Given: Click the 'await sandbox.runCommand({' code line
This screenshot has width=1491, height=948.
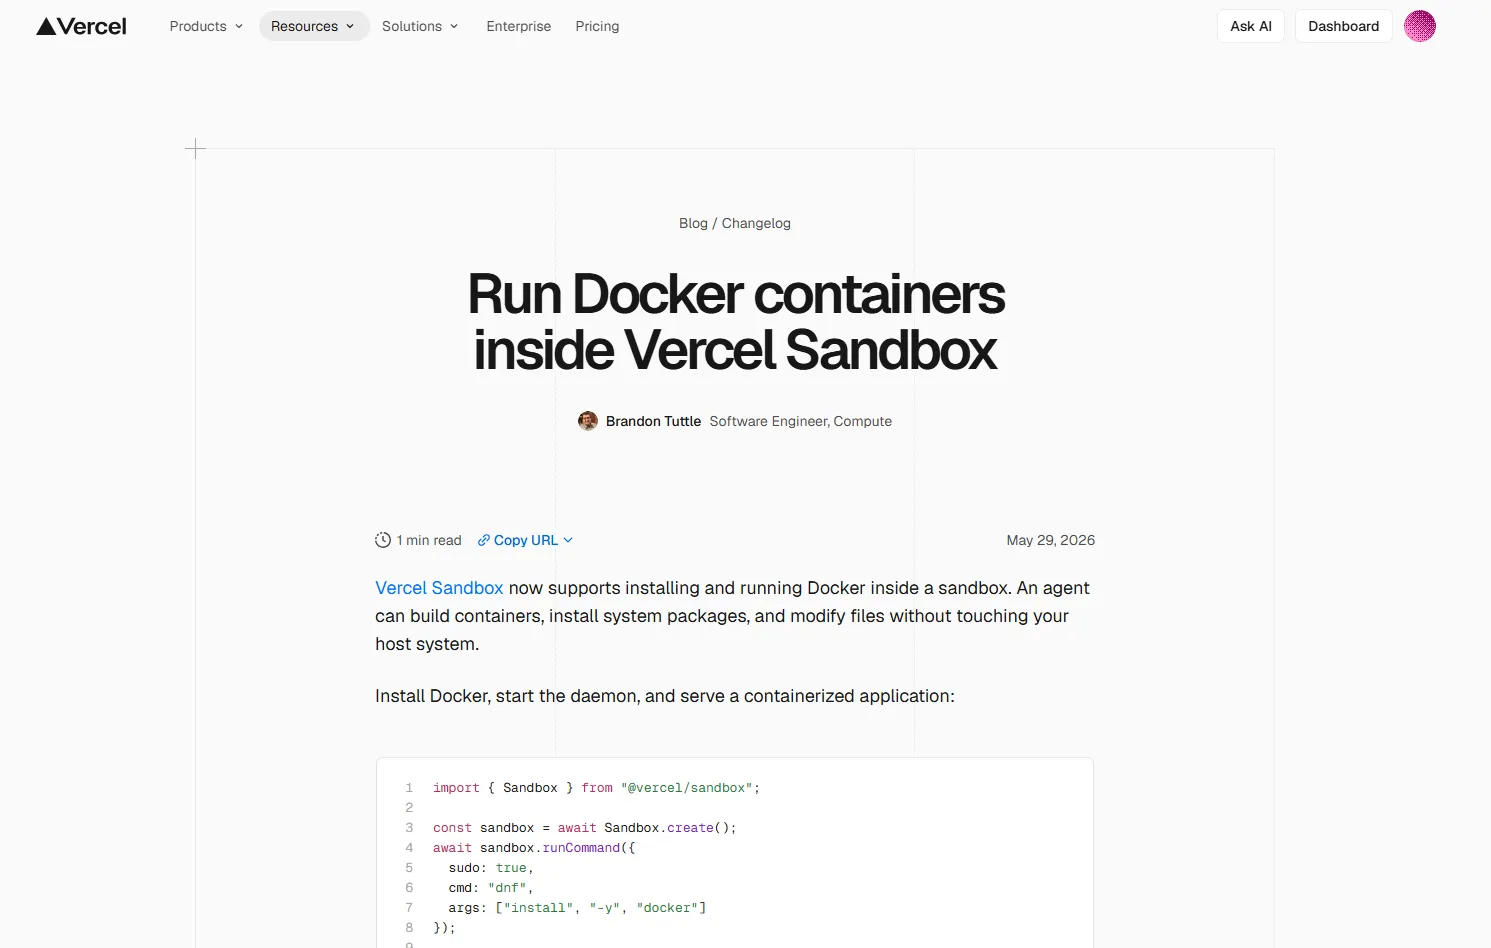Looking at the screenshot, I should tap(534, 848).
